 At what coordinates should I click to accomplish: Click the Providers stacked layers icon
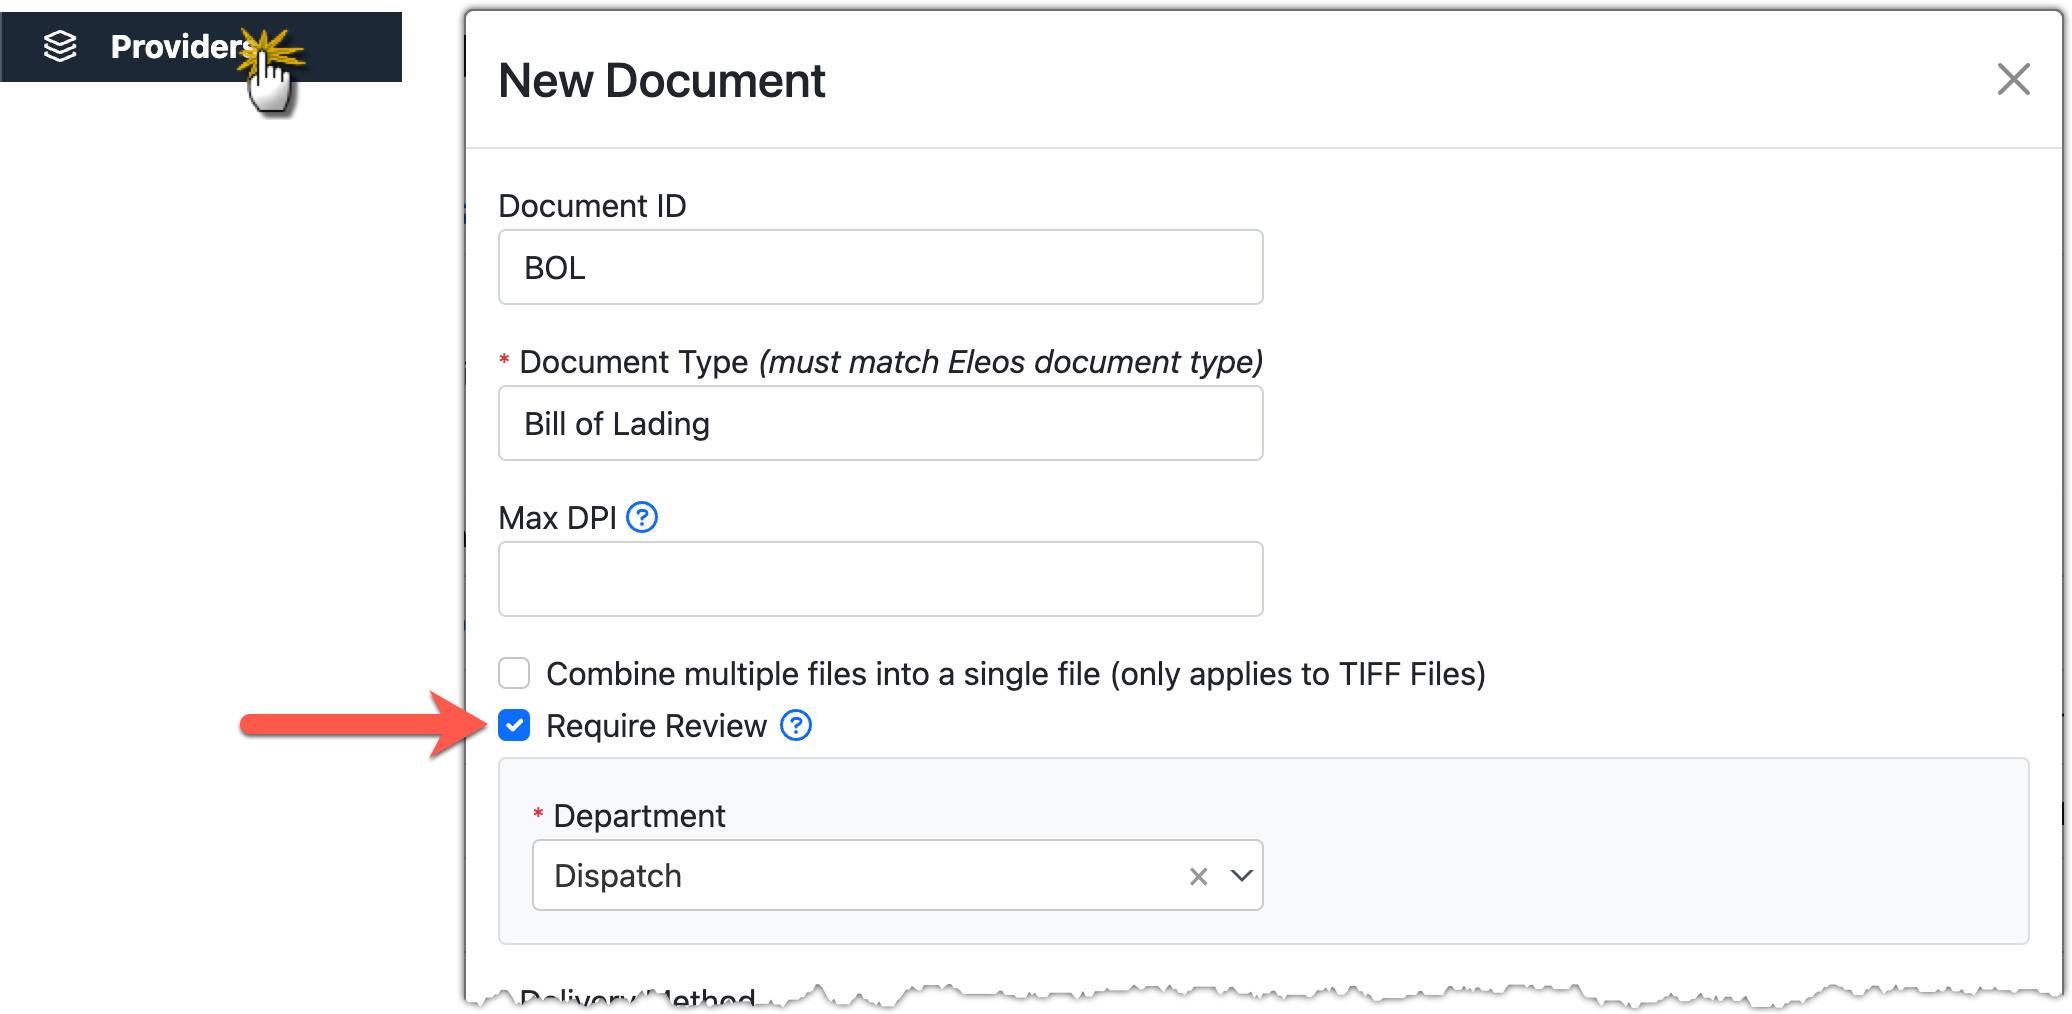[x=60, y=46]
